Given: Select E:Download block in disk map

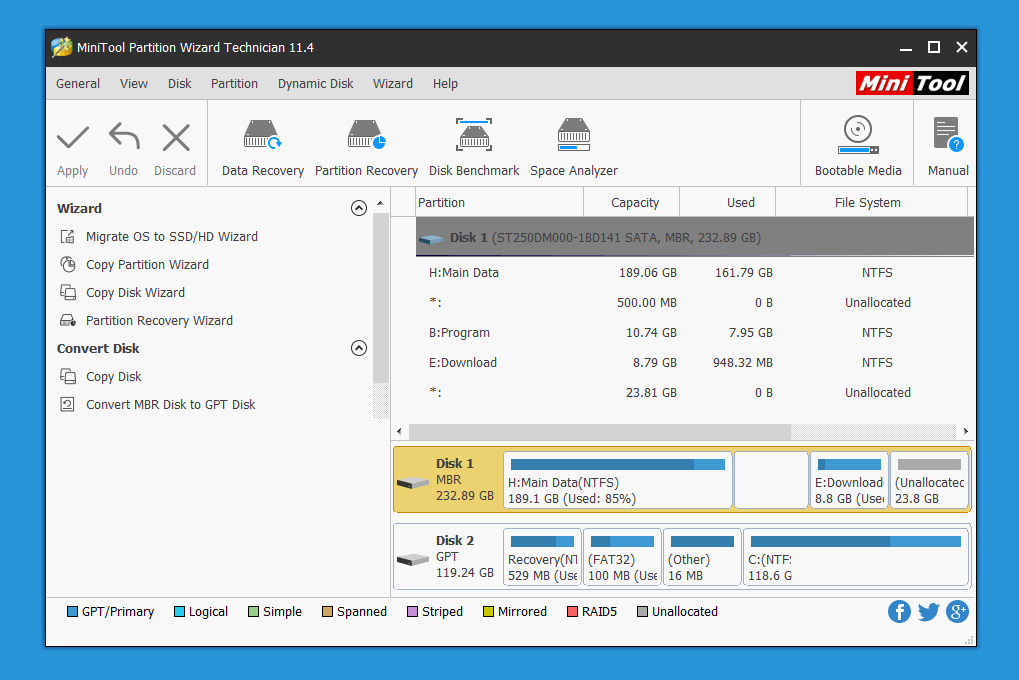Looking at the screenshot, I should point(849,480).
